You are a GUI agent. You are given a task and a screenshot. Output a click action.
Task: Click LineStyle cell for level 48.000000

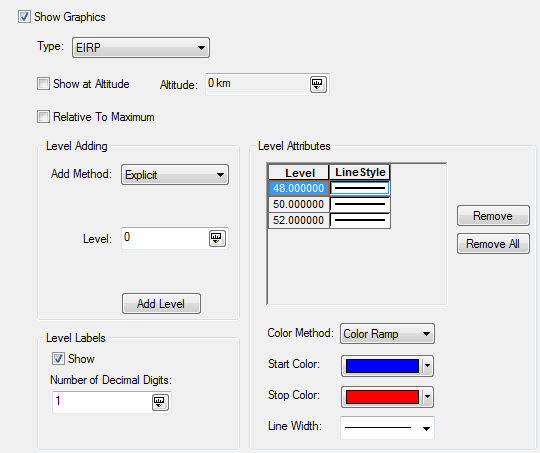pos(360,188)
